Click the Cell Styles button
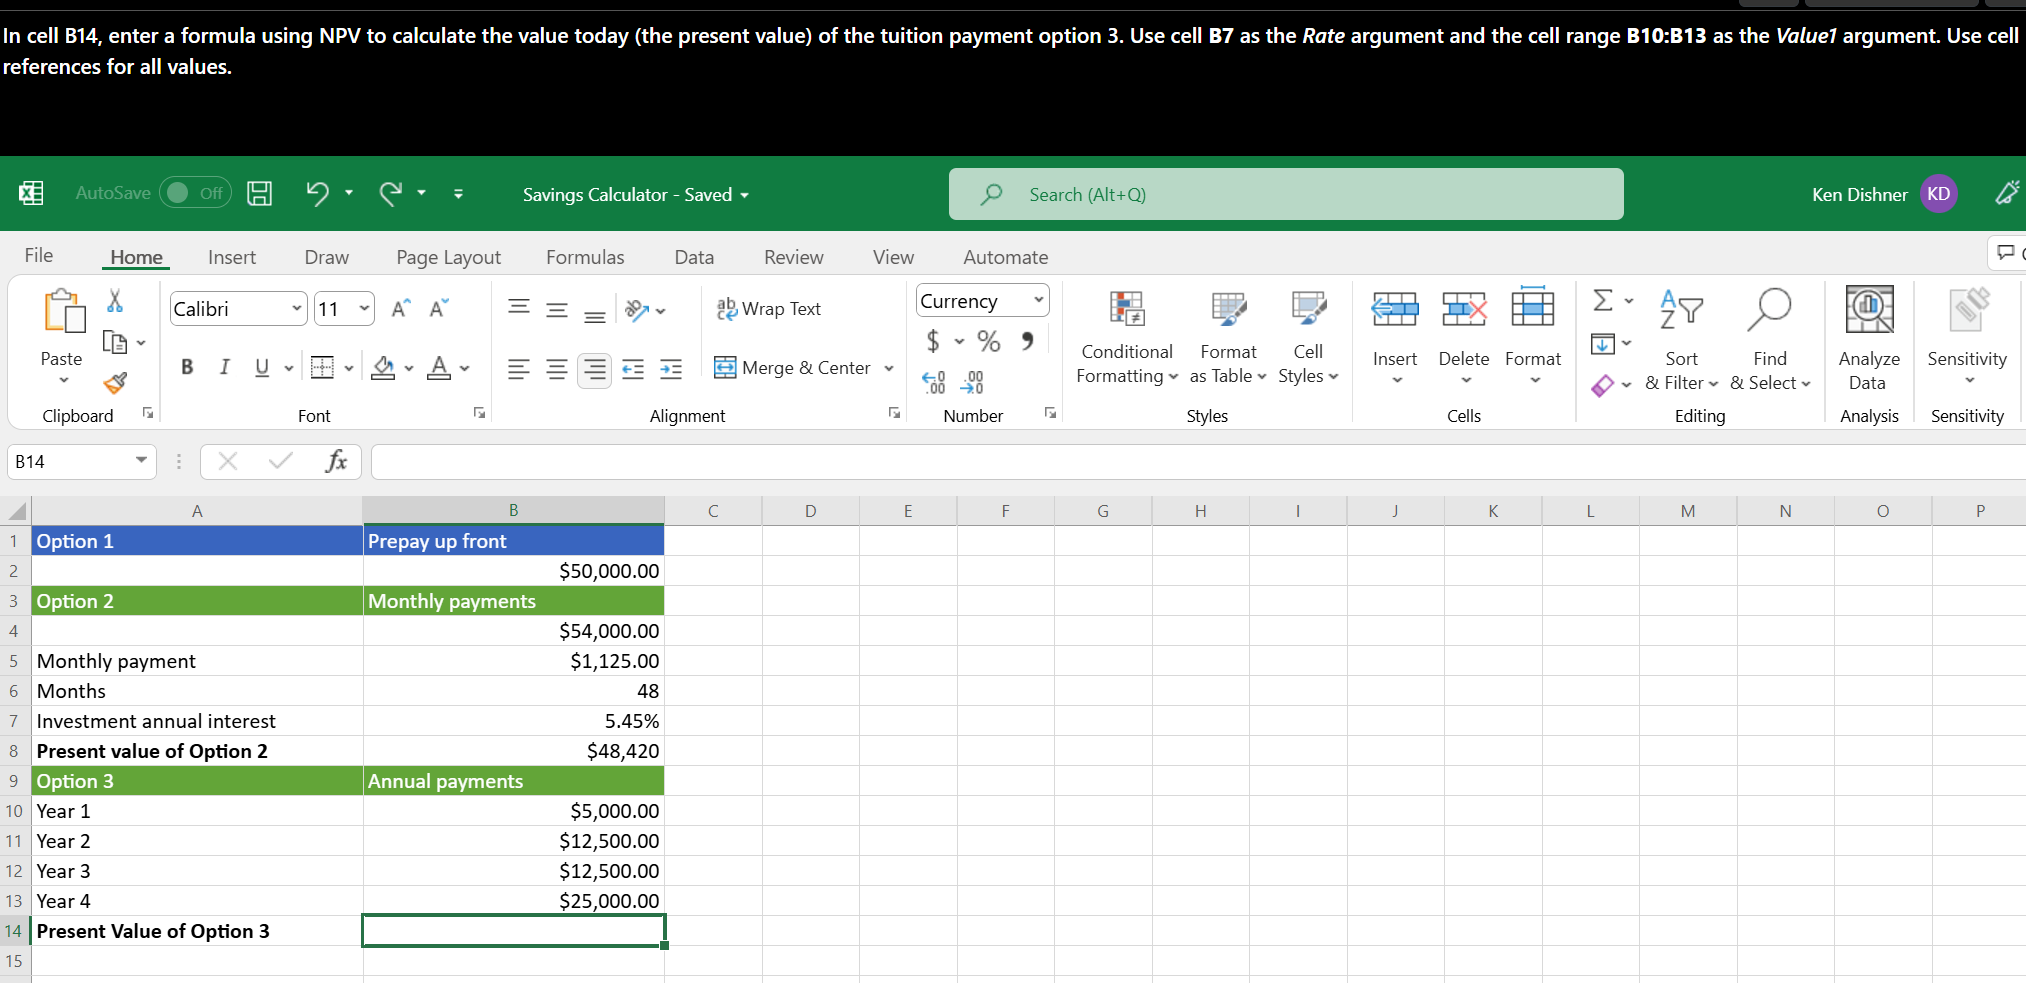Screen dimensions: 2026x983 tap(1308, 338)
